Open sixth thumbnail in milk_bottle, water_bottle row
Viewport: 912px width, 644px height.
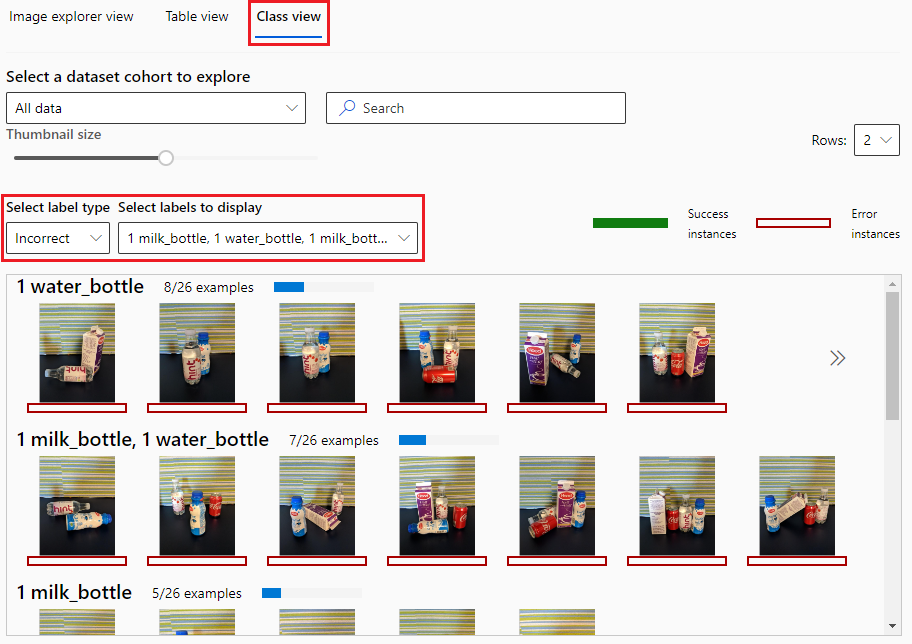pos(677,506)
